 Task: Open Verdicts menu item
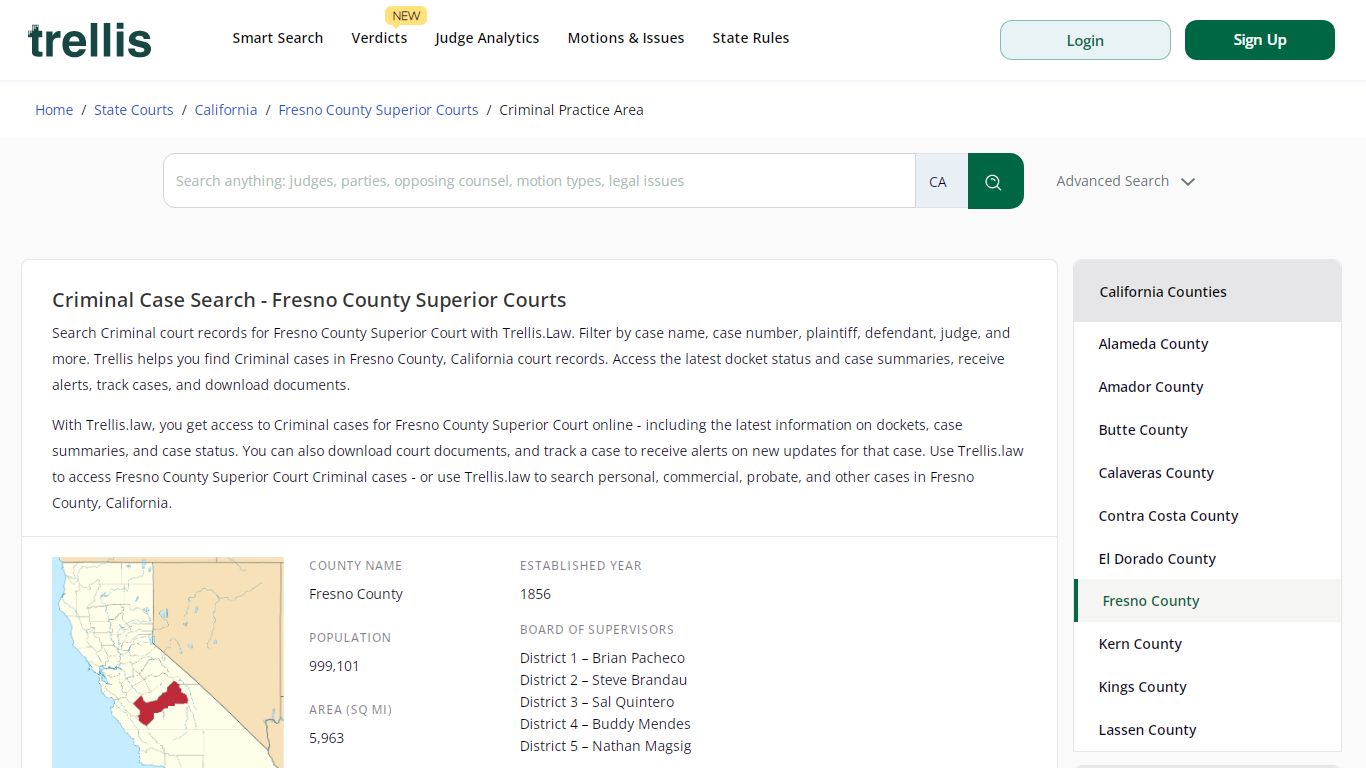(x=379, y=38)
